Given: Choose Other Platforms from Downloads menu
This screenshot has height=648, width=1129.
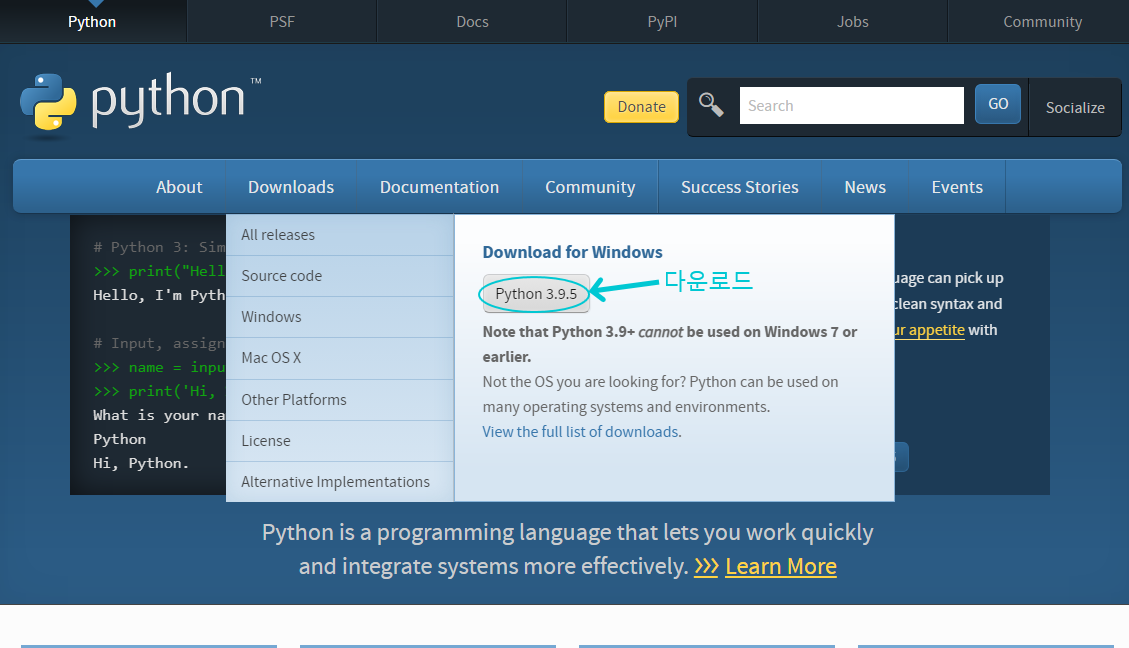Looking at the screenshot, I should 340,400.
